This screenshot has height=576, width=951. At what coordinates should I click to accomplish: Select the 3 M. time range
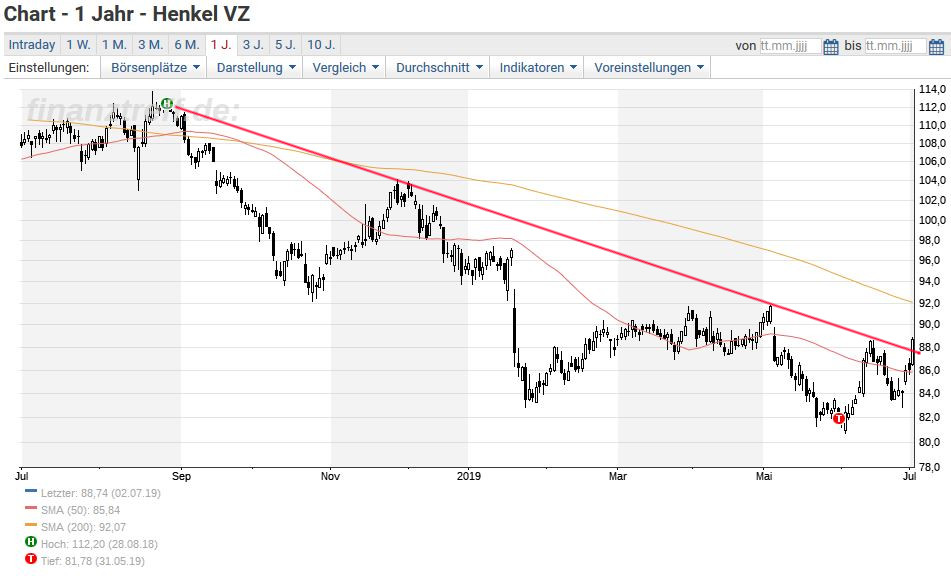(x=150, y=45)
